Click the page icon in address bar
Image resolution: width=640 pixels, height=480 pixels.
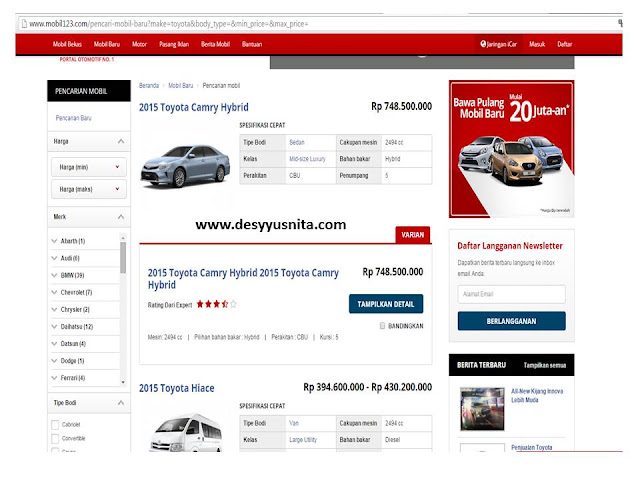[x=24, y=24]
